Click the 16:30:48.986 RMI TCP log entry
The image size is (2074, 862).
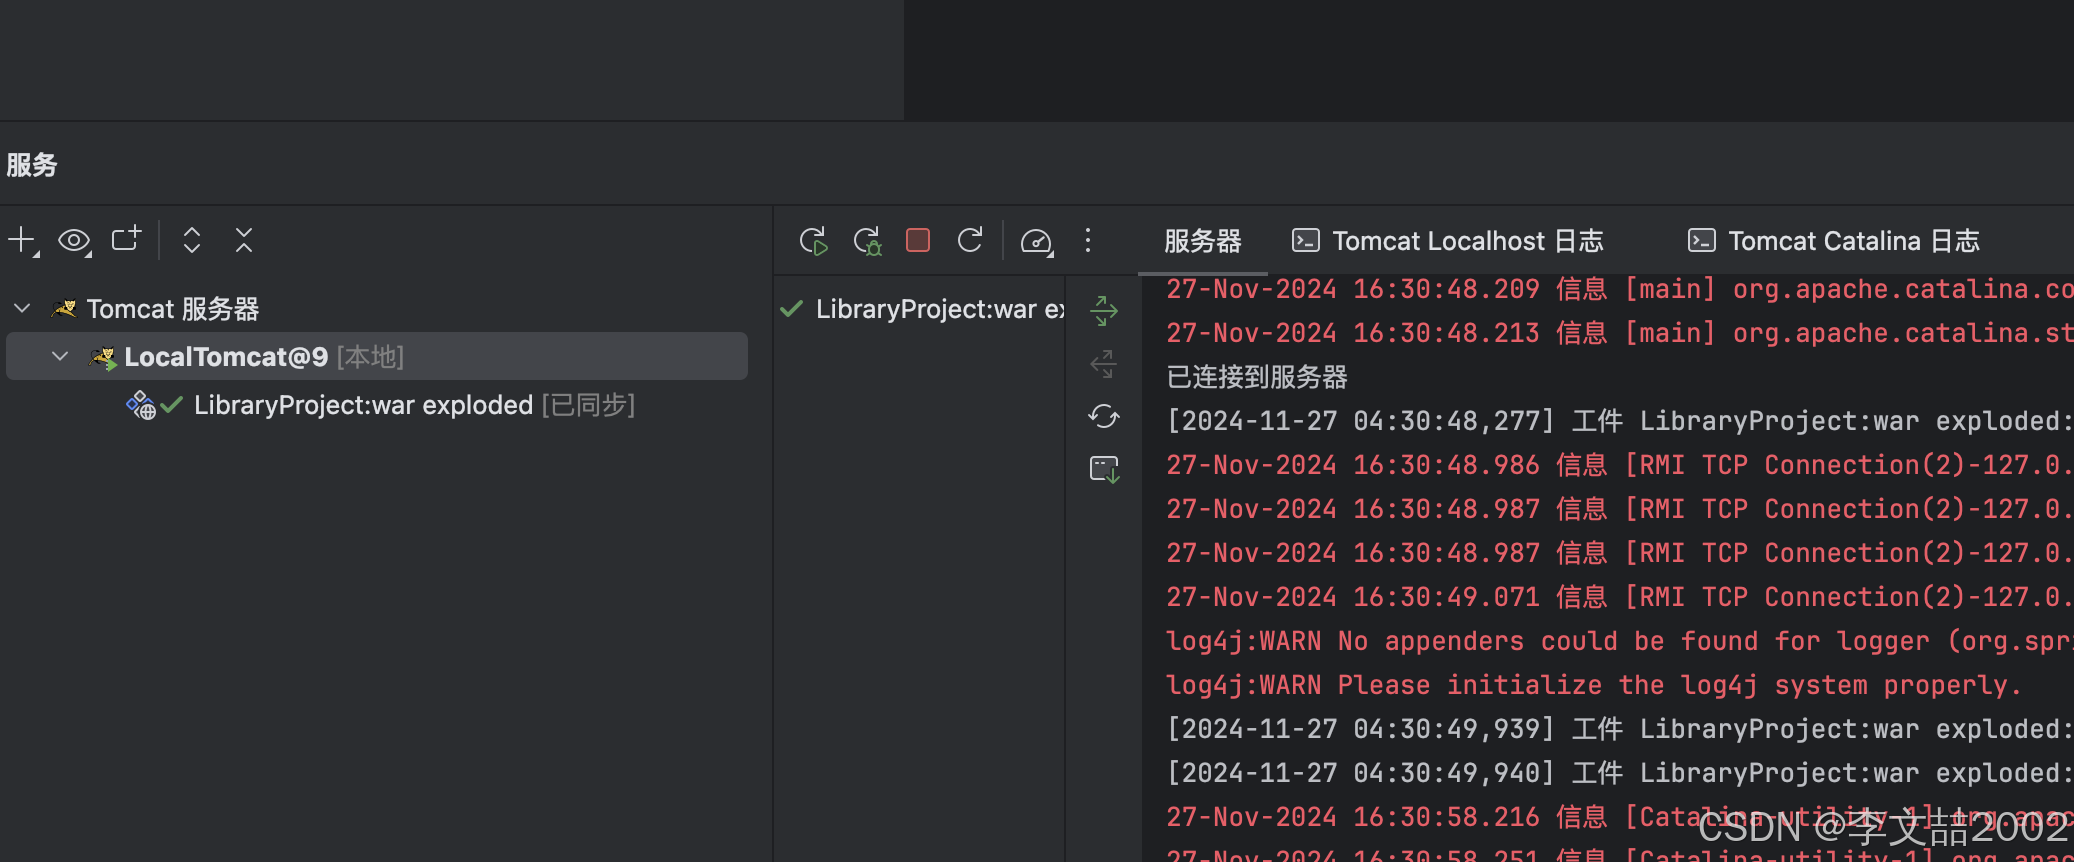pyautogui.click(x=1619, y=465)
